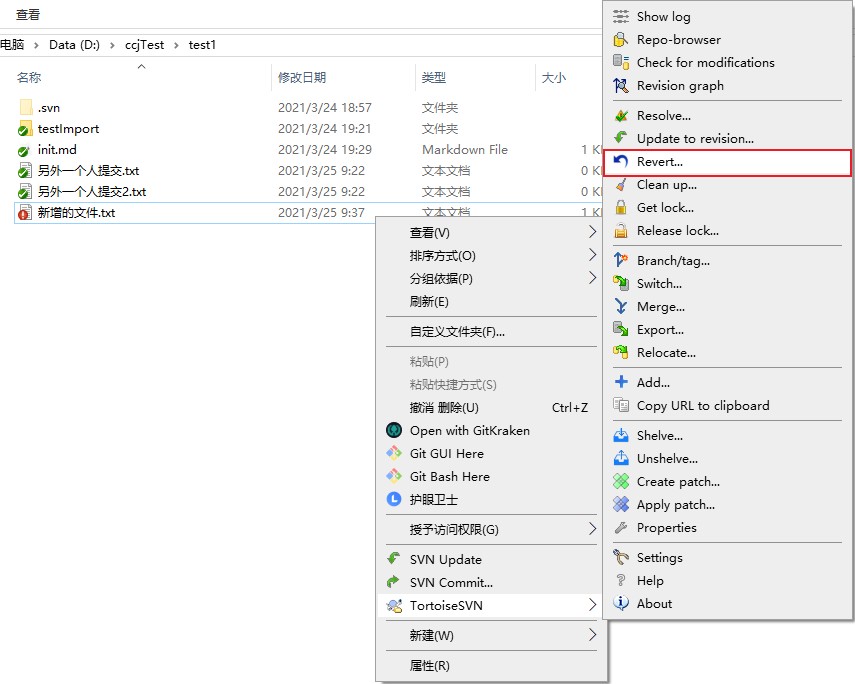Click the Get lock padlock icon
The width and height of the screenshot is (855, 684).
pos(621,208)
